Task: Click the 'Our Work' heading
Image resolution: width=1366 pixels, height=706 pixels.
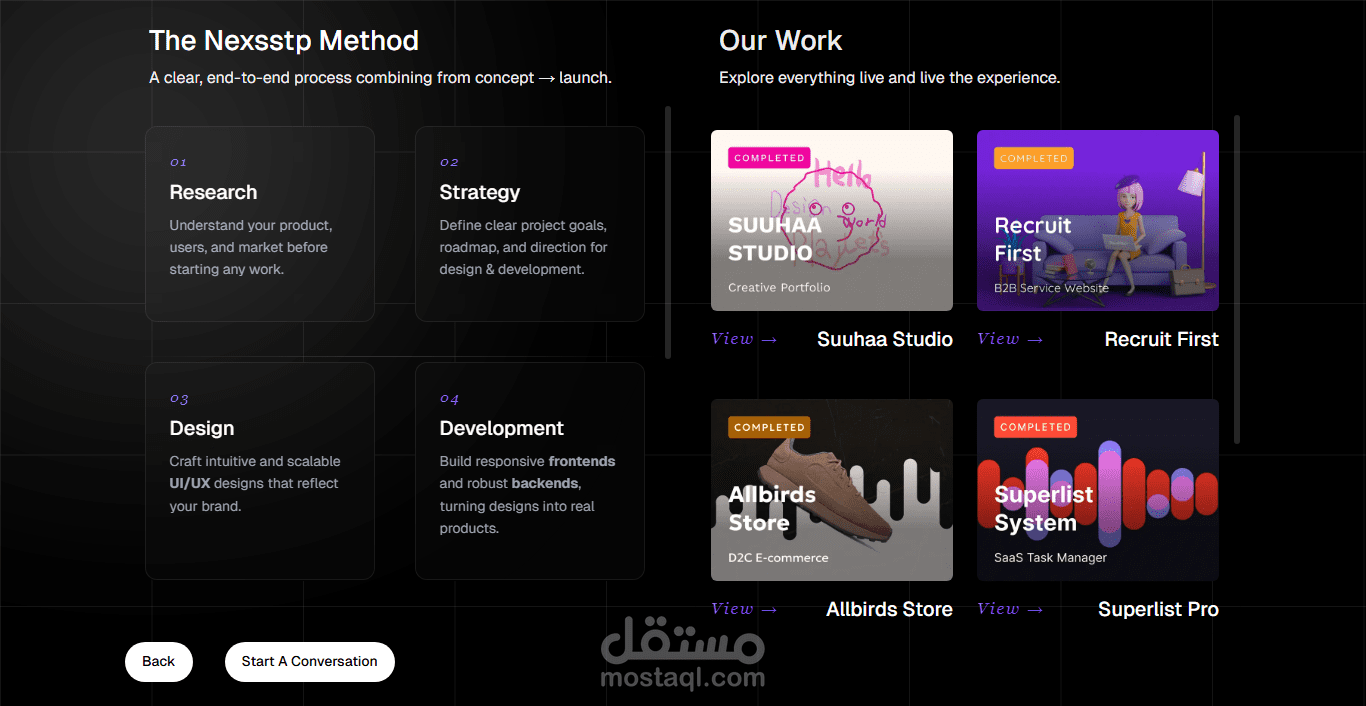Action: click(x=781, y=41)
